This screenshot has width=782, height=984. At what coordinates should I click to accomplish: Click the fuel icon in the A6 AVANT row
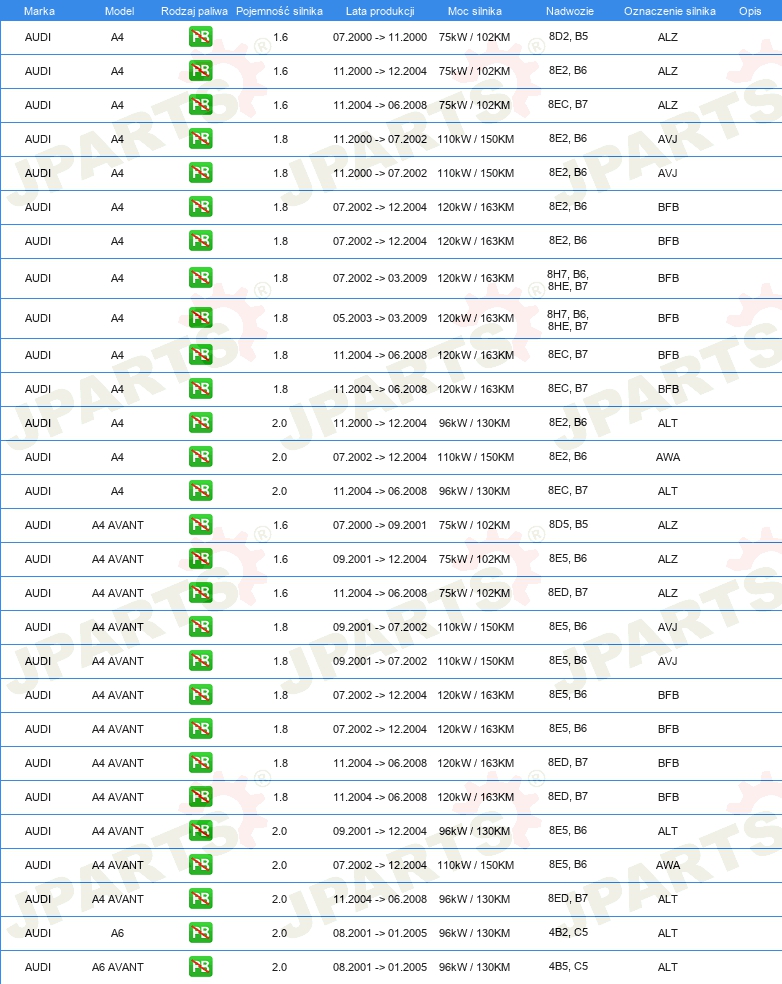click(x=200, y=966)
